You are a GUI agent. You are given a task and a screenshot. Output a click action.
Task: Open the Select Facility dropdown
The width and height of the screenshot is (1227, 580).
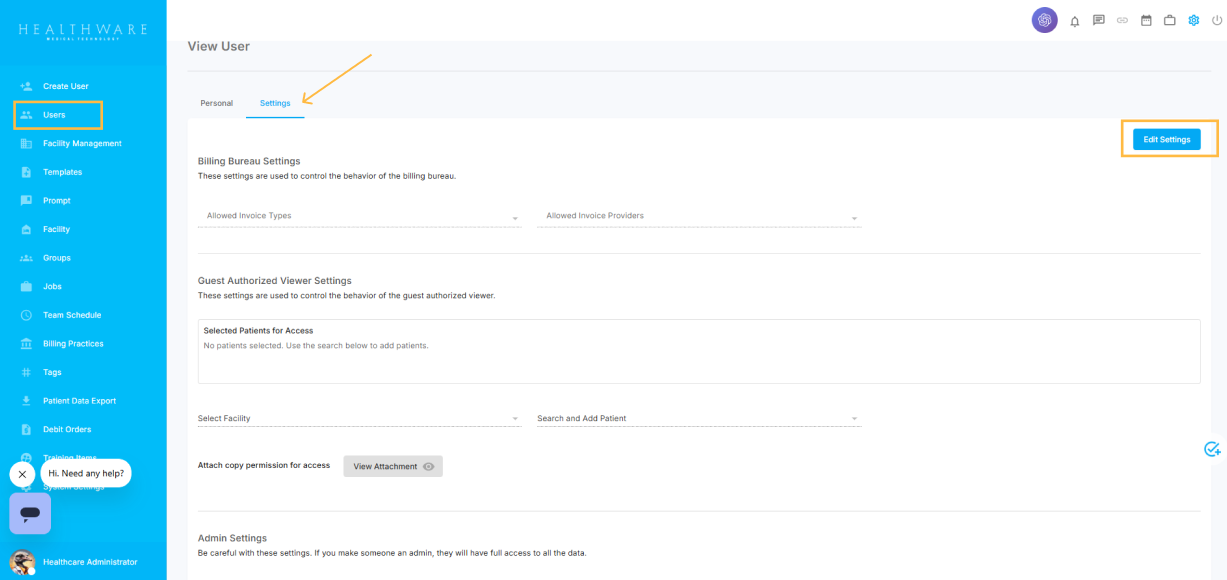click(x=359, y=419)
